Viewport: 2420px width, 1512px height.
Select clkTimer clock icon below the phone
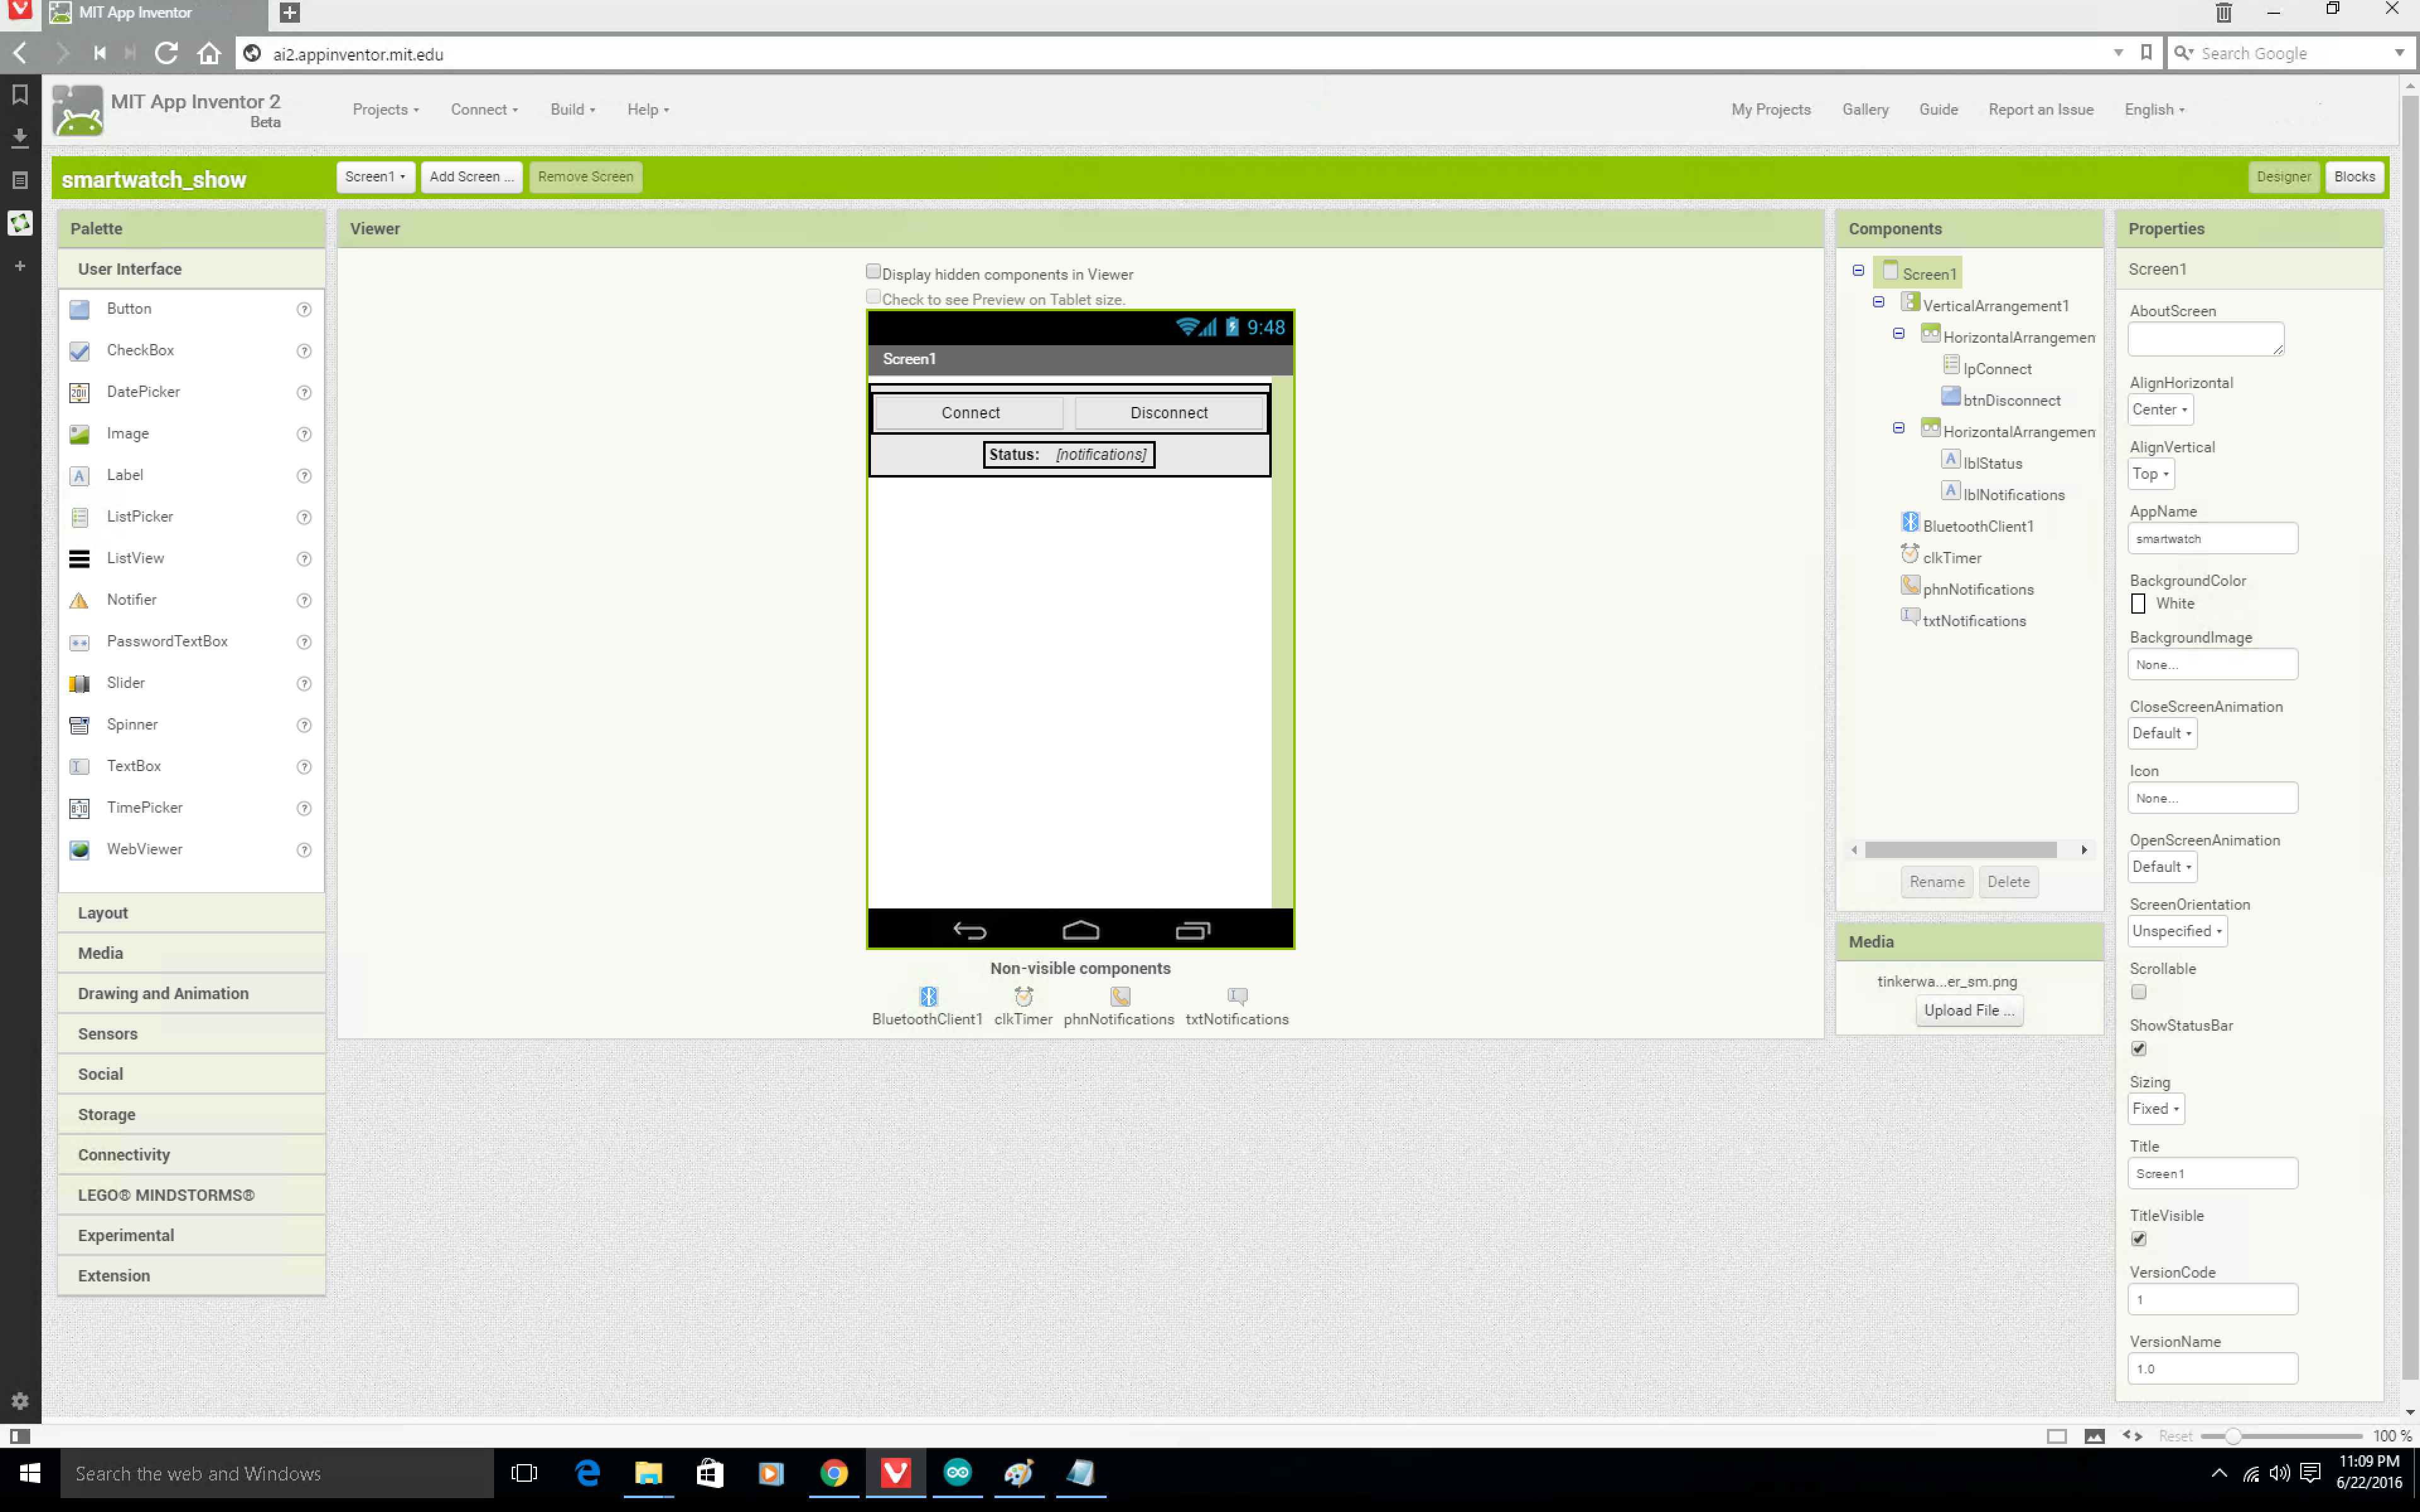coord(1023,996)
